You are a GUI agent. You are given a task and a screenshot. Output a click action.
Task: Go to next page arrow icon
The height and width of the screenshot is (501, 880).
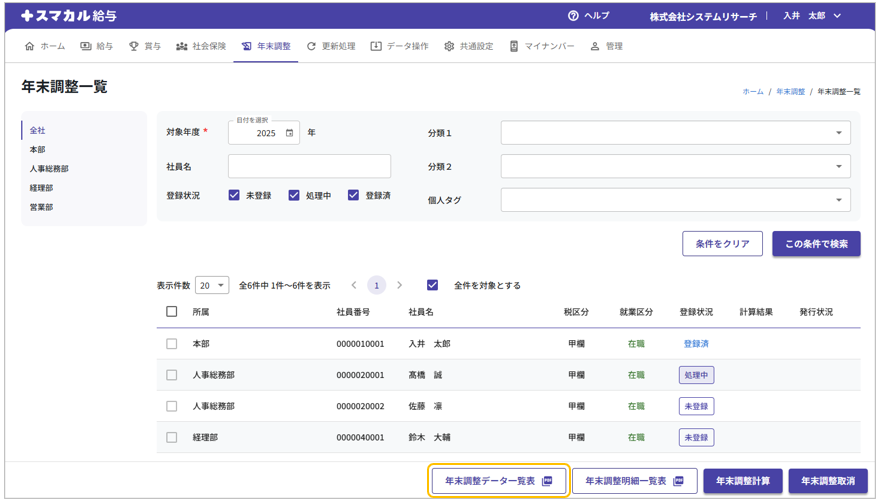[400, 286]
